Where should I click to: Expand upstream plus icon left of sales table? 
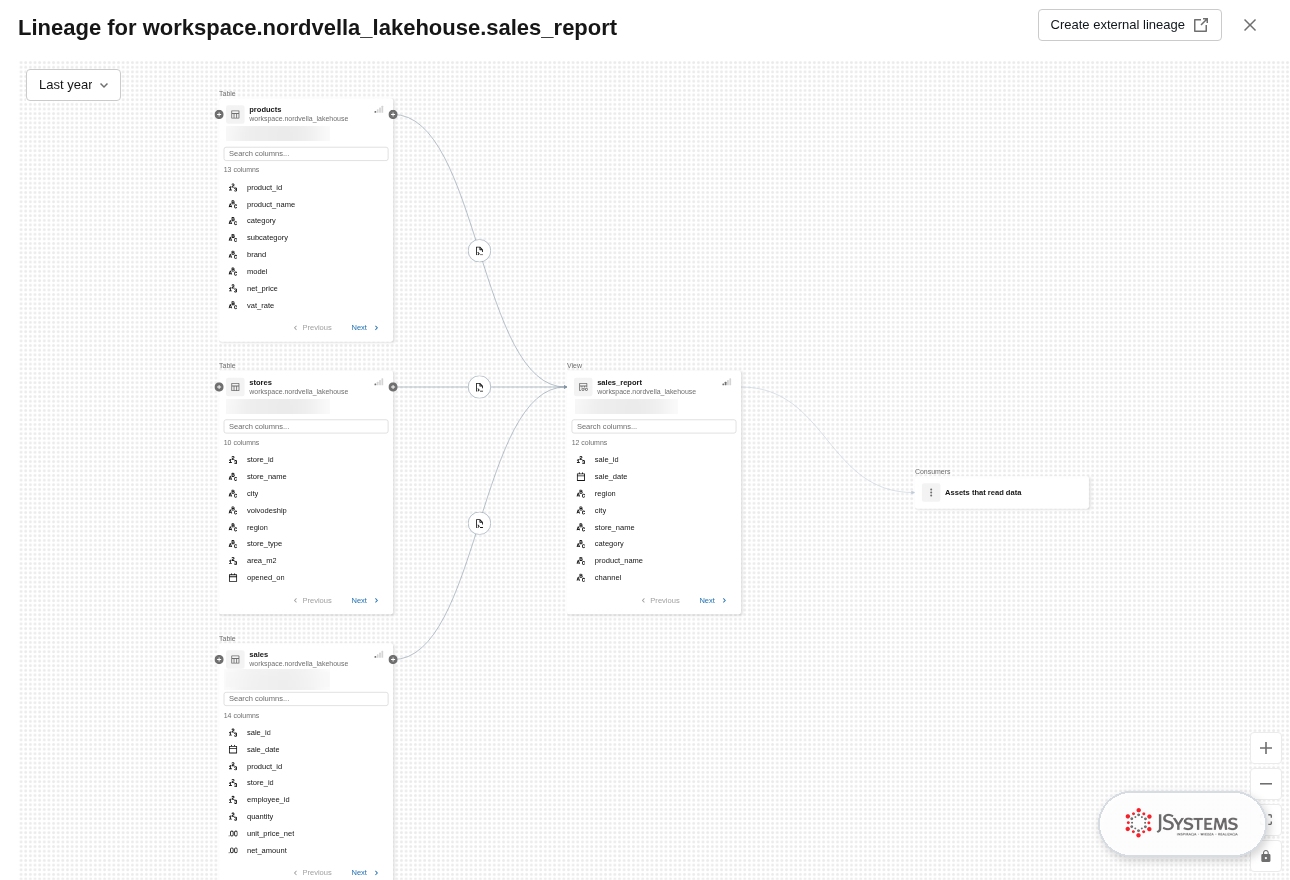point(219,659)
